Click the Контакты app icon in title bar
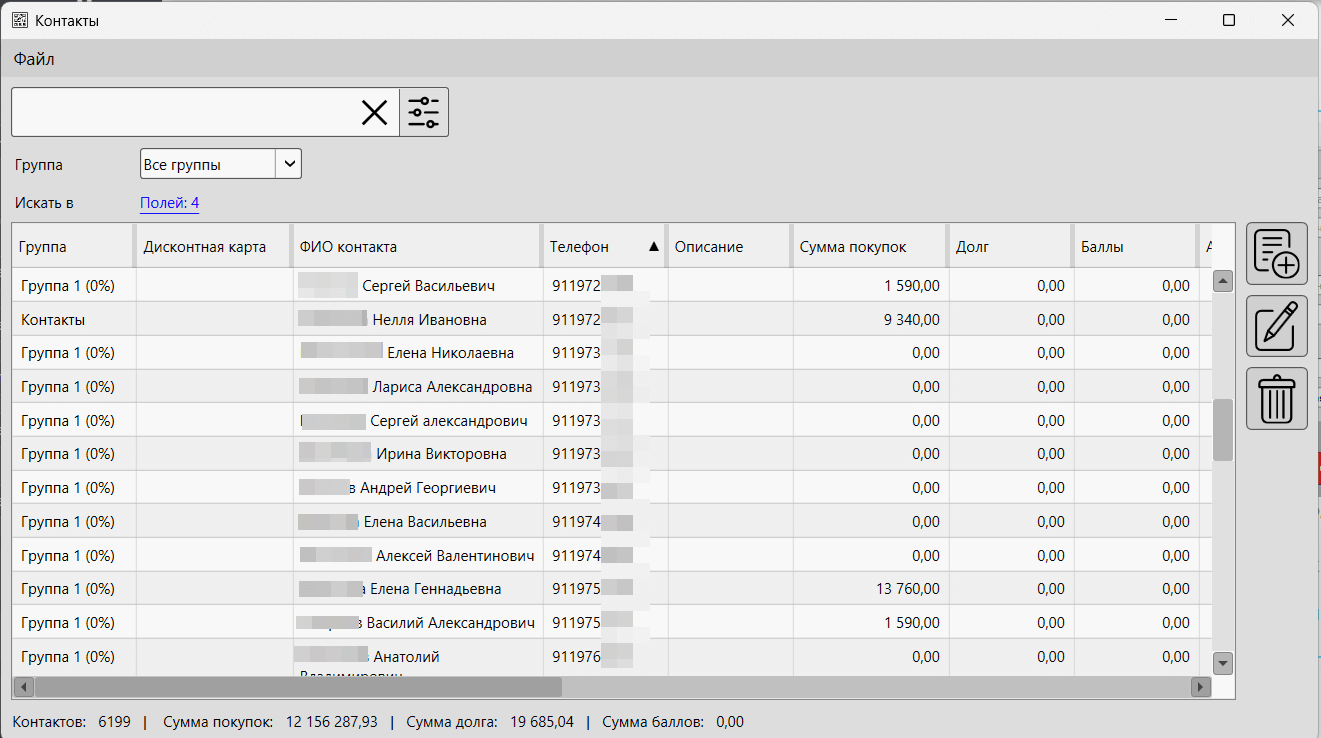Screen dimensions: 1321x738 click(19, 20)
